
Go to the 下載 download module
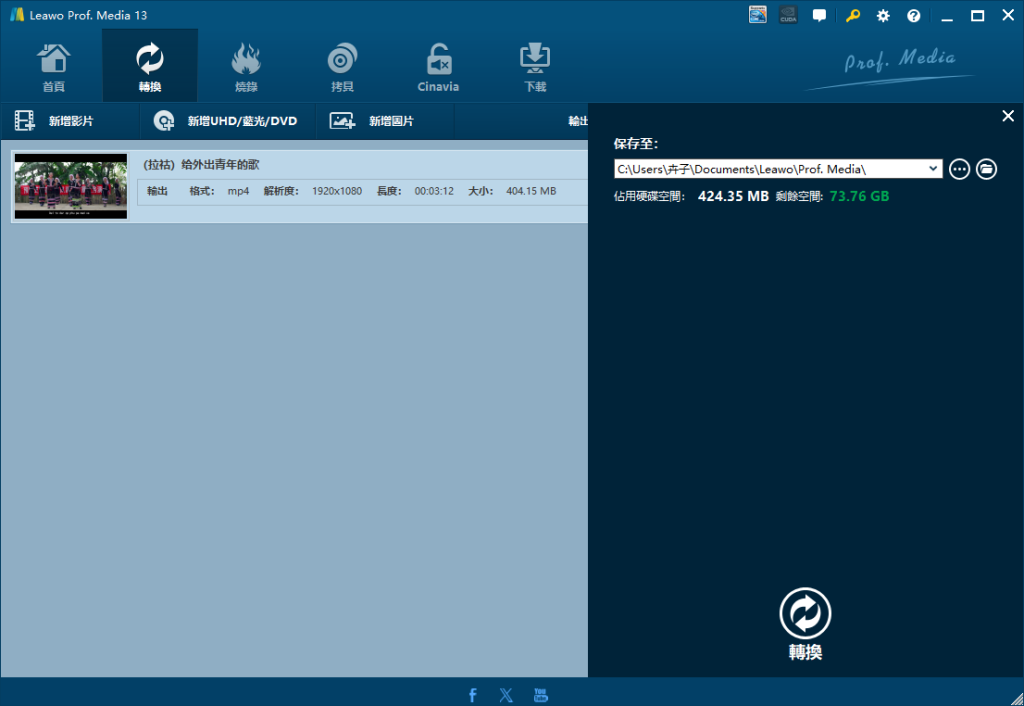(x=535, y=66)
